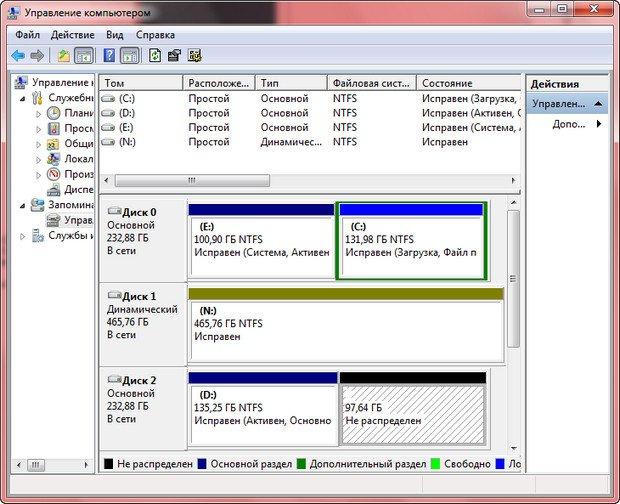Image resolution: width=620 pixels, height=504 pixels.
Task: Select the (D:) 135,25 ГБ partition
Action: (263, 409)
